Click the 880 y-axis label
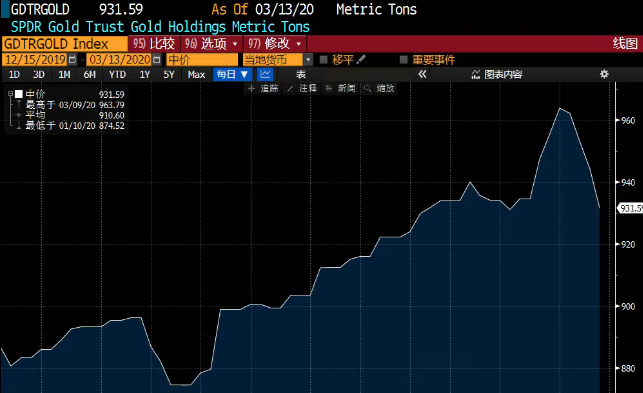 628,368
